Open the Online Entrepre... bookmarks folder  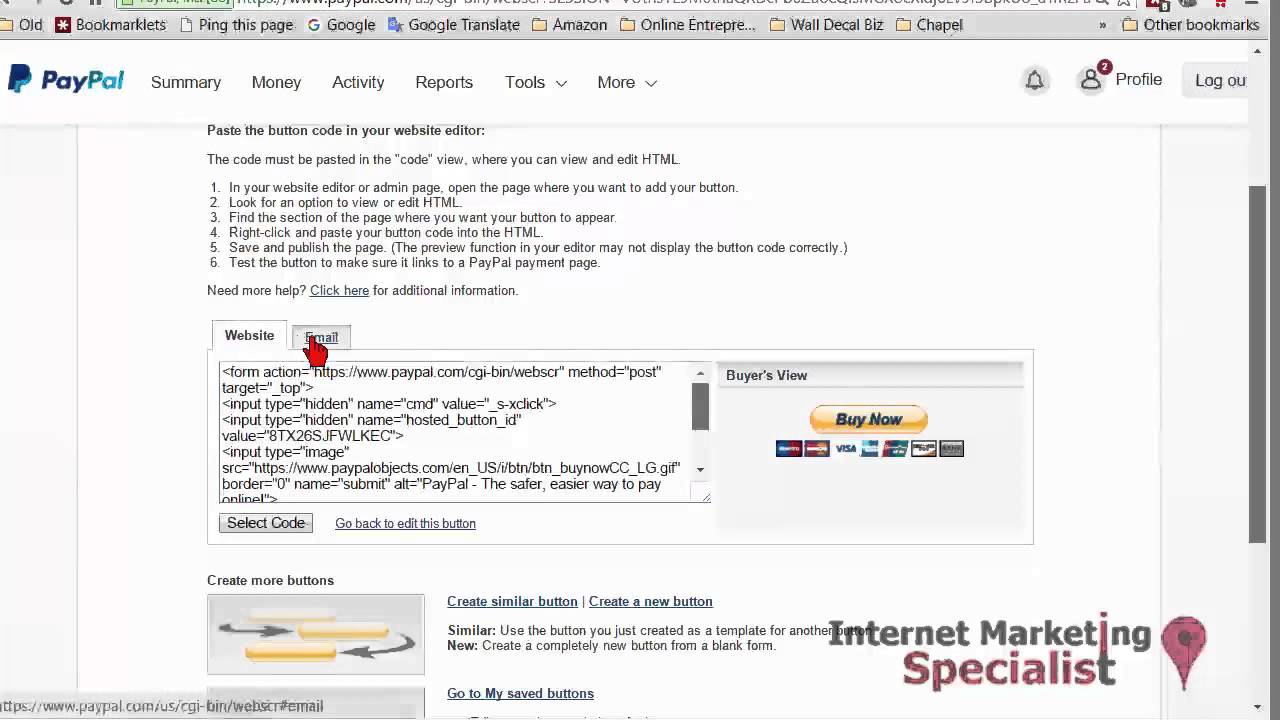click(x=688, y=24)
